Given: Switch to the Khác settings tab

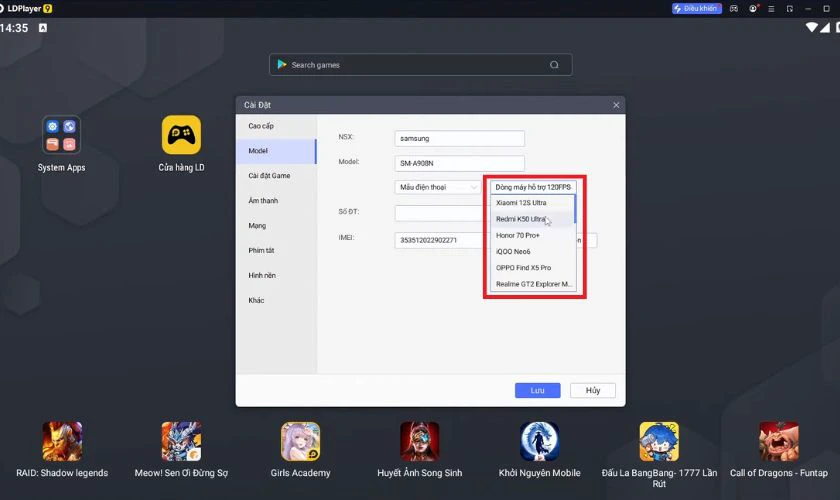Looking at the screenshot, I should click(x=276, y=300).
